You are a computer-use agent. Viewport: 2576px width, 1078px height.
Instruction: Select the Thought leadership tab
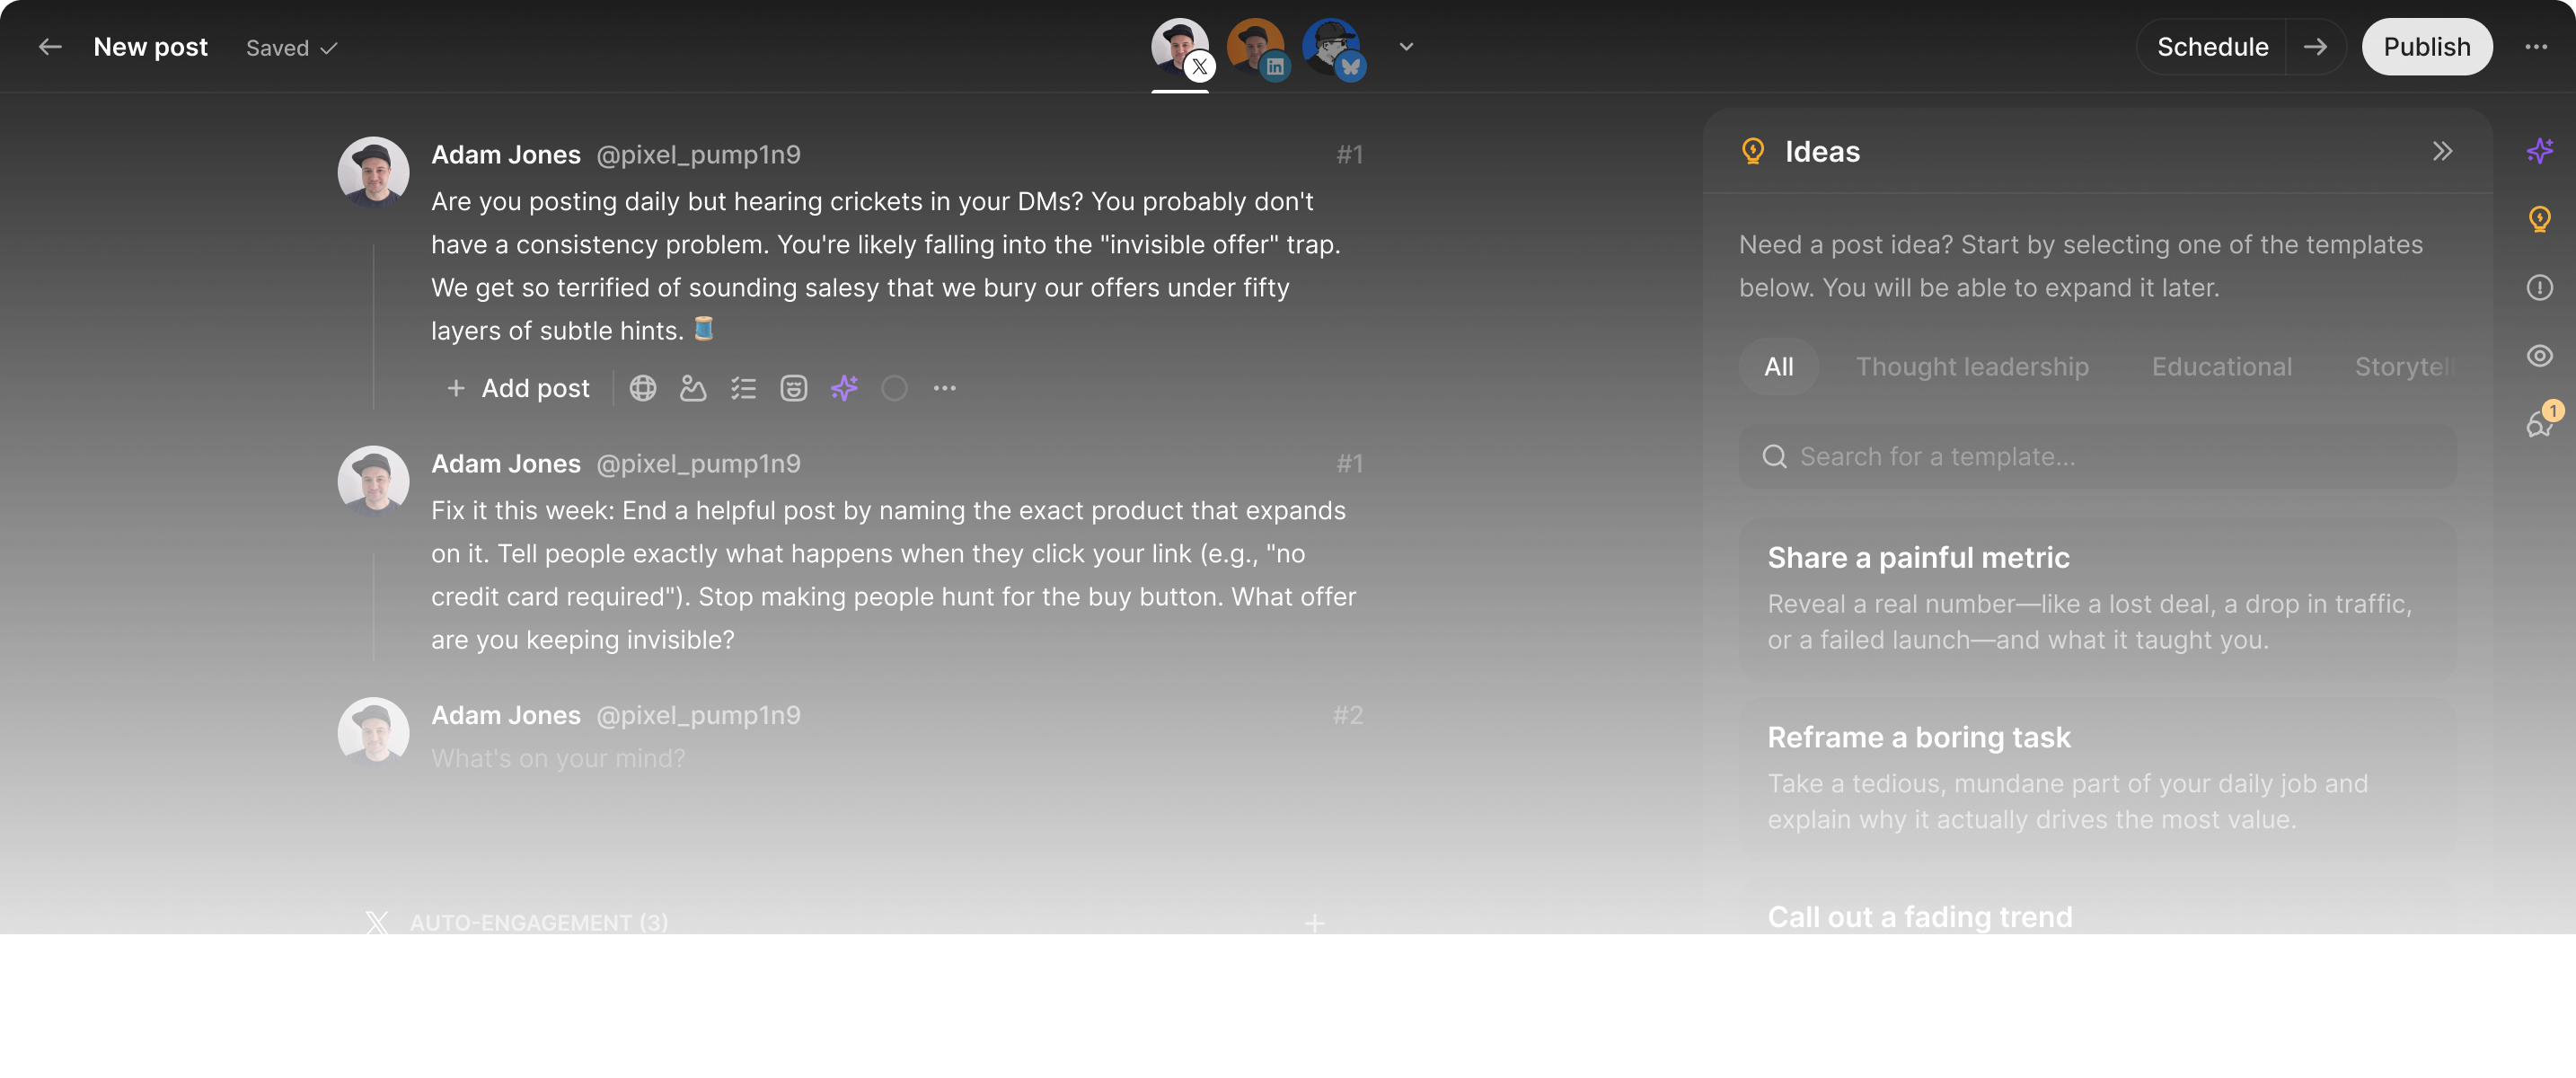click(x=1972, y=367)
